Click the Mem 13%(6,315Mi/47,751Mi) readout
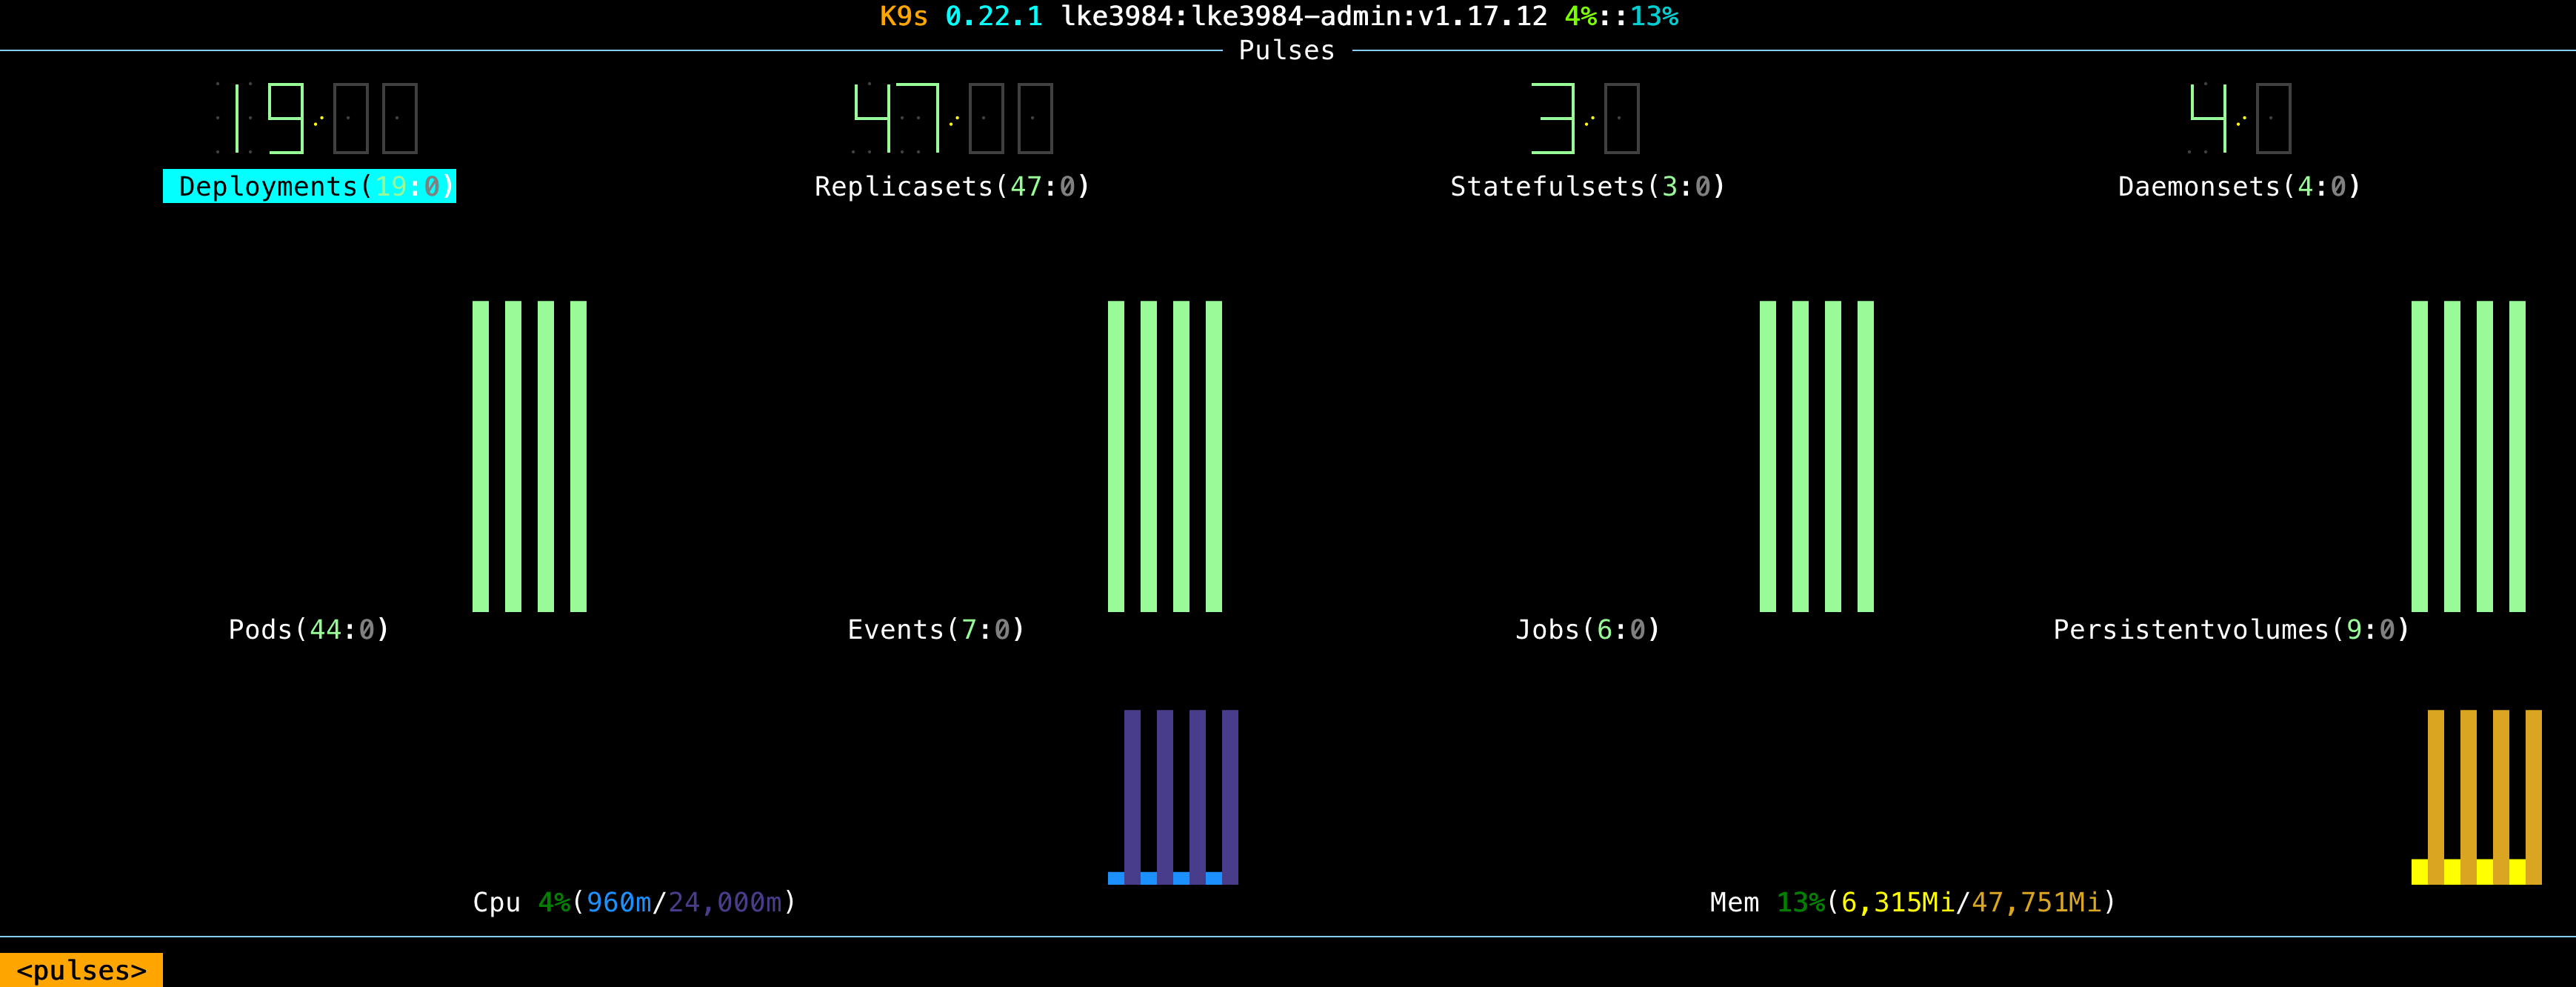2576x987 pixels. click(x=1913, y=902)
